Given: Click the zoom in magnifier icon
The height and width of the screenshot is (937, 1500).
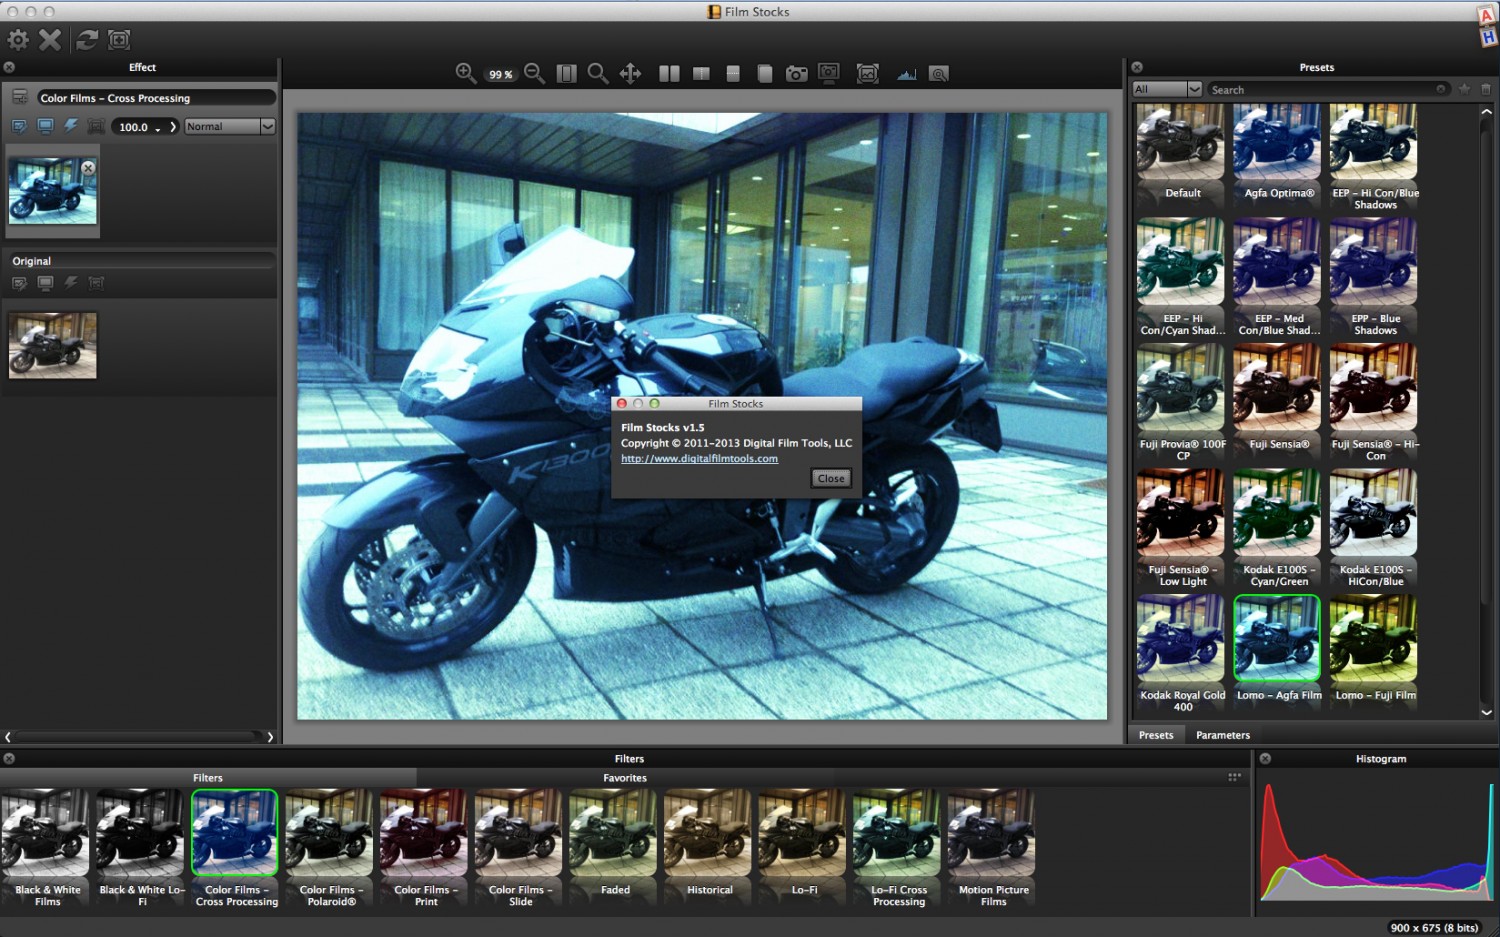Looking at the screenshot, I should coord(466,73).
